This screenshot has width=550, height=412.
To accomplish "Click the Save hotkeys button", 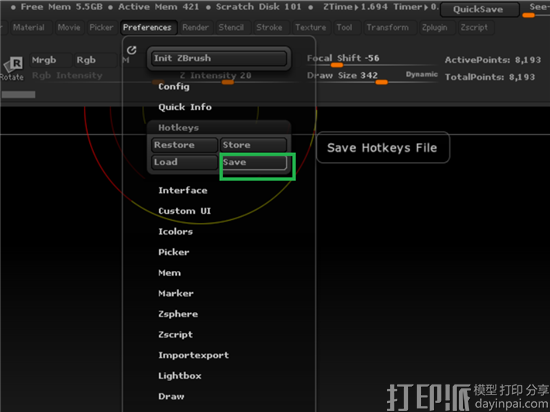I will point(253,162).
